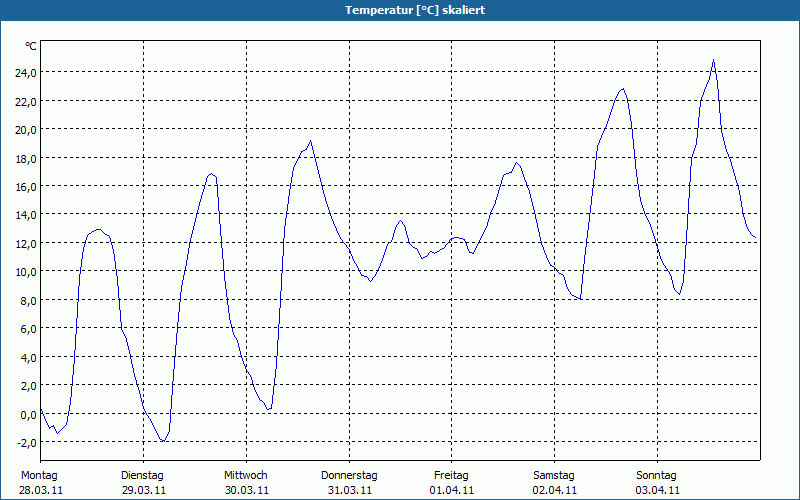Click the Samstag day label
Image resolution: width=800 pixels, height=500 pixels.
(x=554, y=476)
